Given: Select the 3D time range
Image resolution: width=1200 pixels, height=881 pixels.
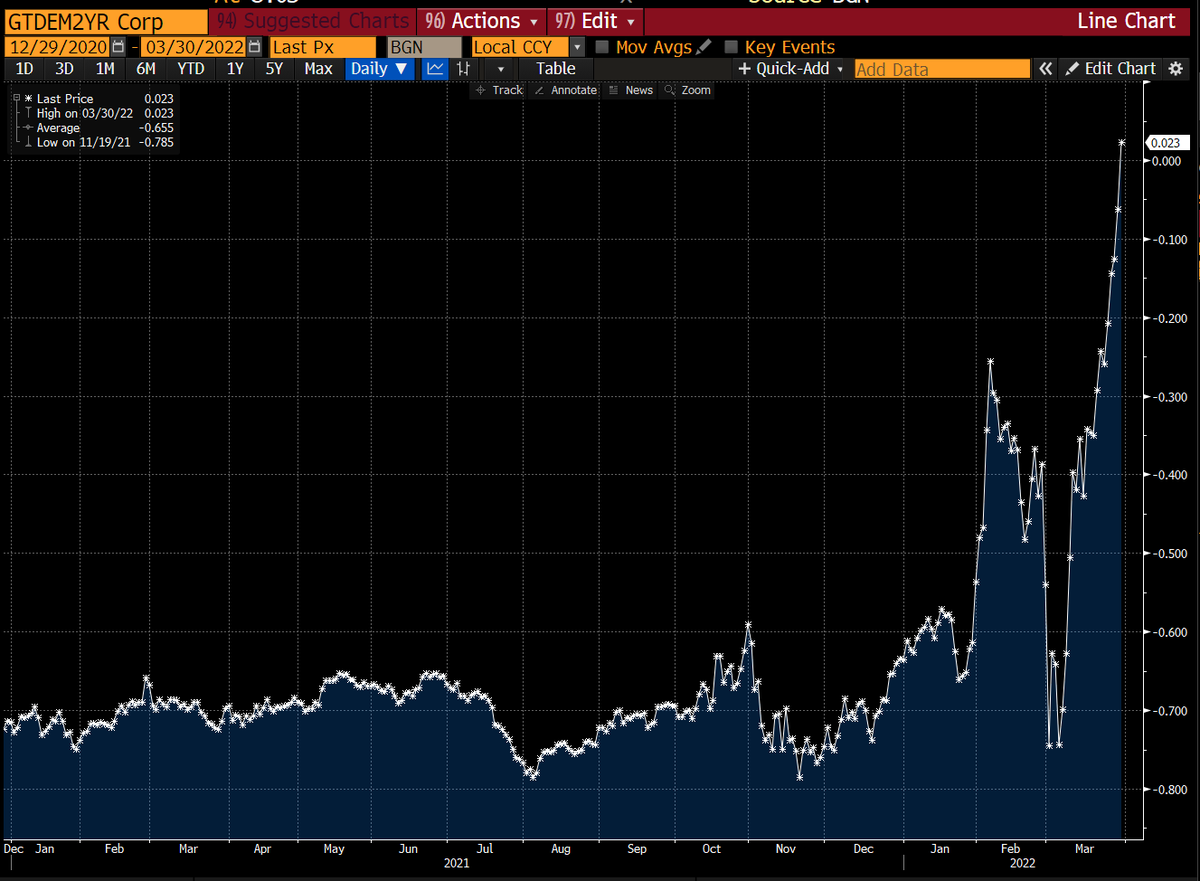Looking at the screenshot, I should (x=64, y=69).
